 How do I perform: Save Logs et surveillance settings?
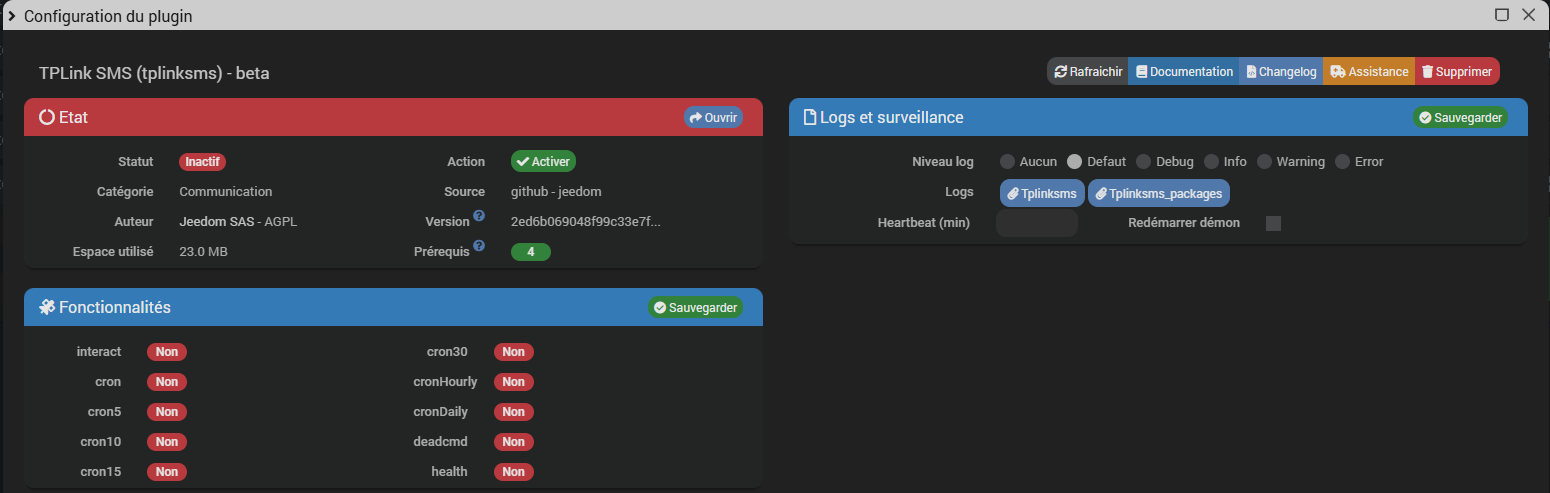click(1459, 117)
